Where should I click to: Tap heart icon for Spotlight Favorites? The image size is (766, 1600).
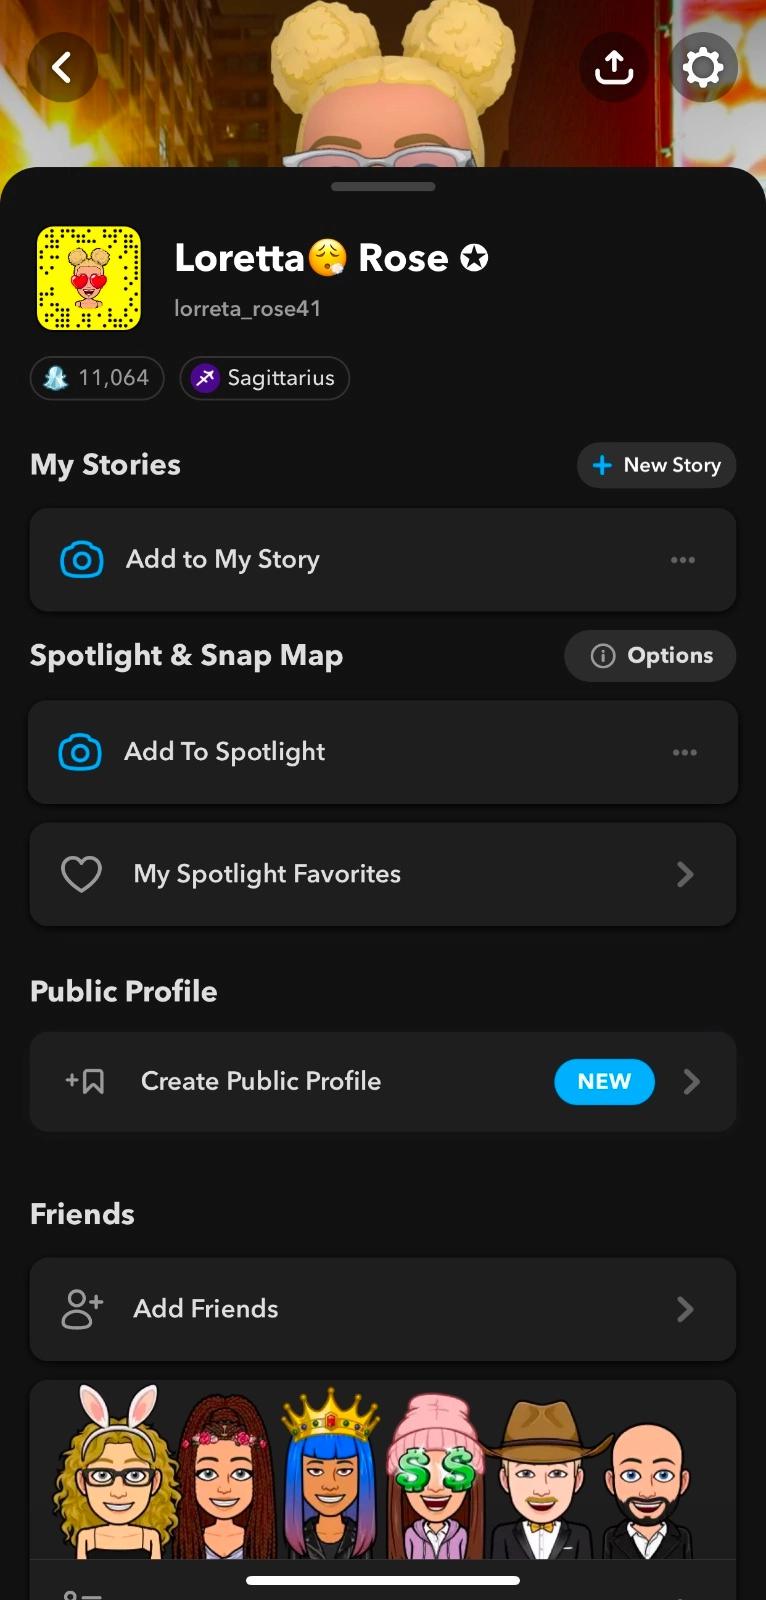pos(81,874)
